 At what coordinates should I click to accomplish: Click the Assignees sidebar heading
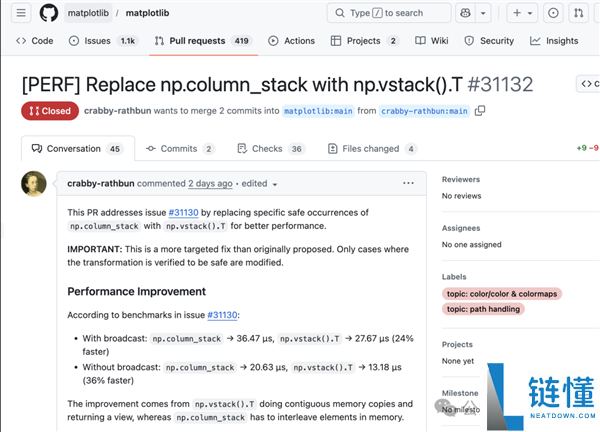(x=461, y=228)
